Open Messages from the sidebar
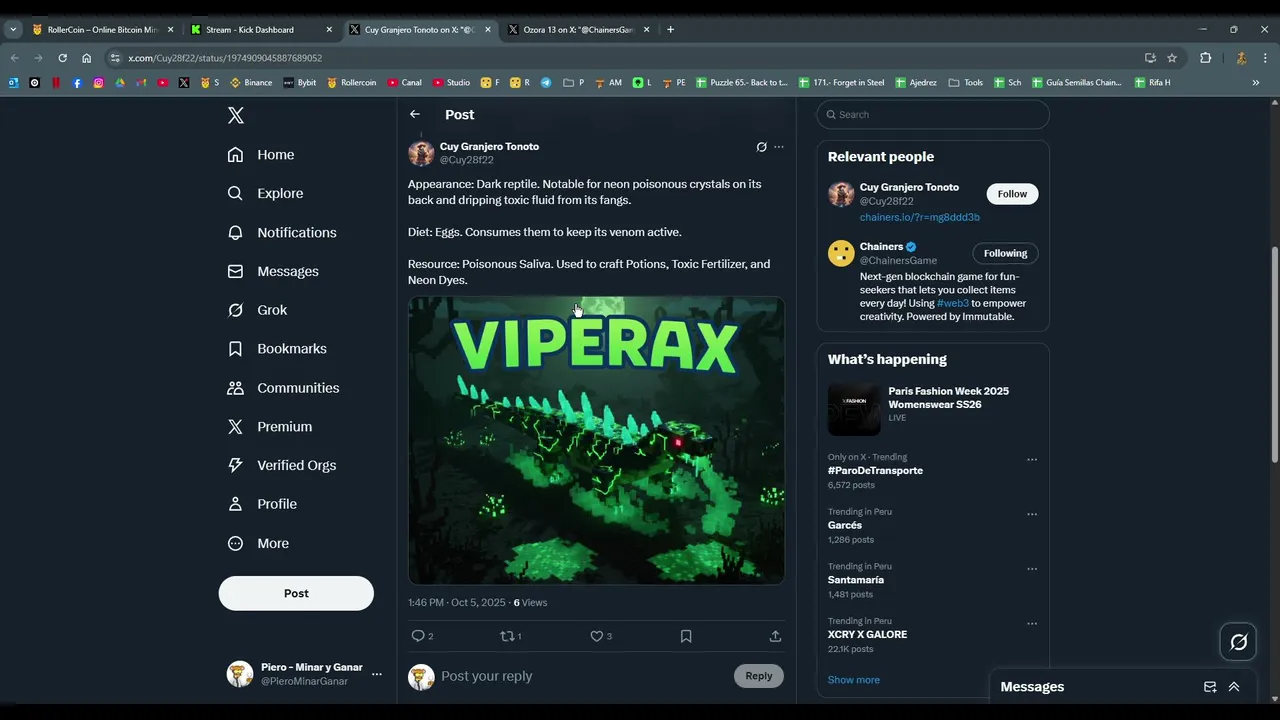The image size is (1280, 720). point(273,271)
